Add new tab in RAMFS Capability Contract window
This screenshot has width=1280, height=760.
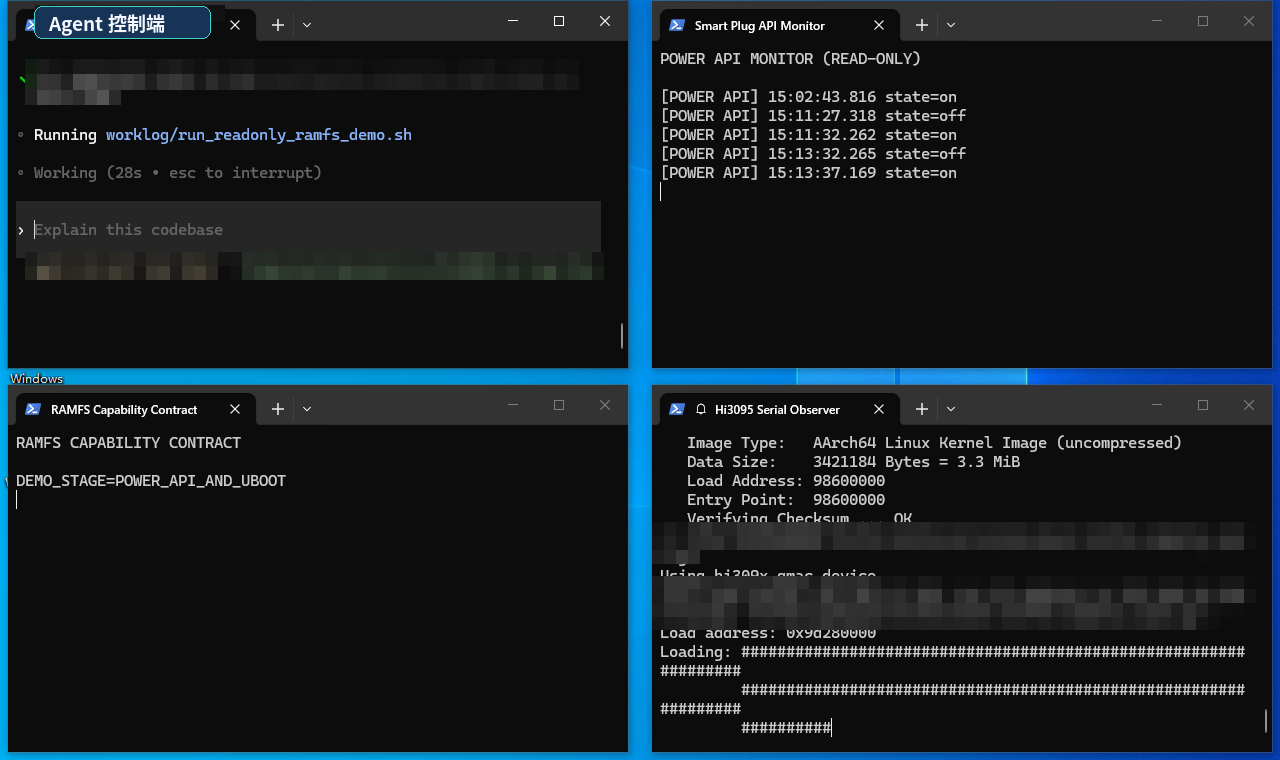(278, 409)
